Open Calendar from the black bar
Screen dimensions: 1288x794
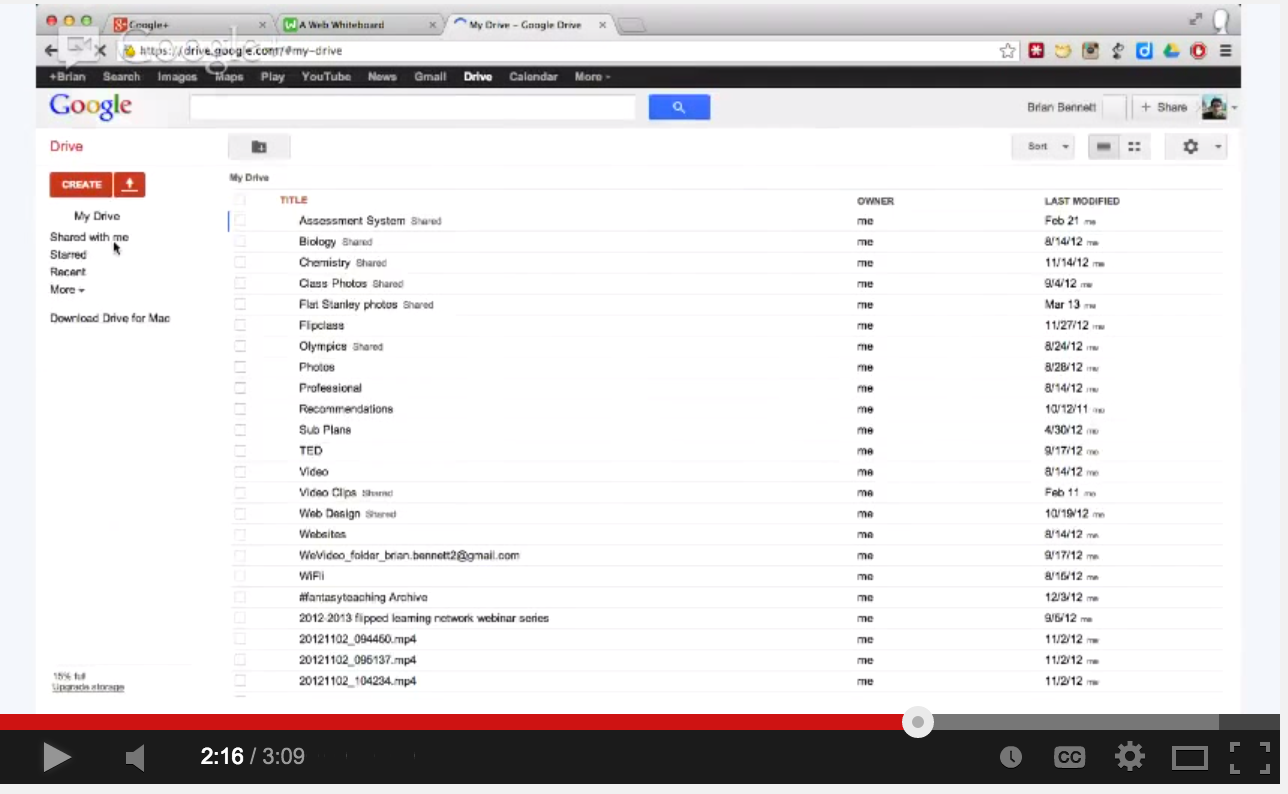click(533, 76)
